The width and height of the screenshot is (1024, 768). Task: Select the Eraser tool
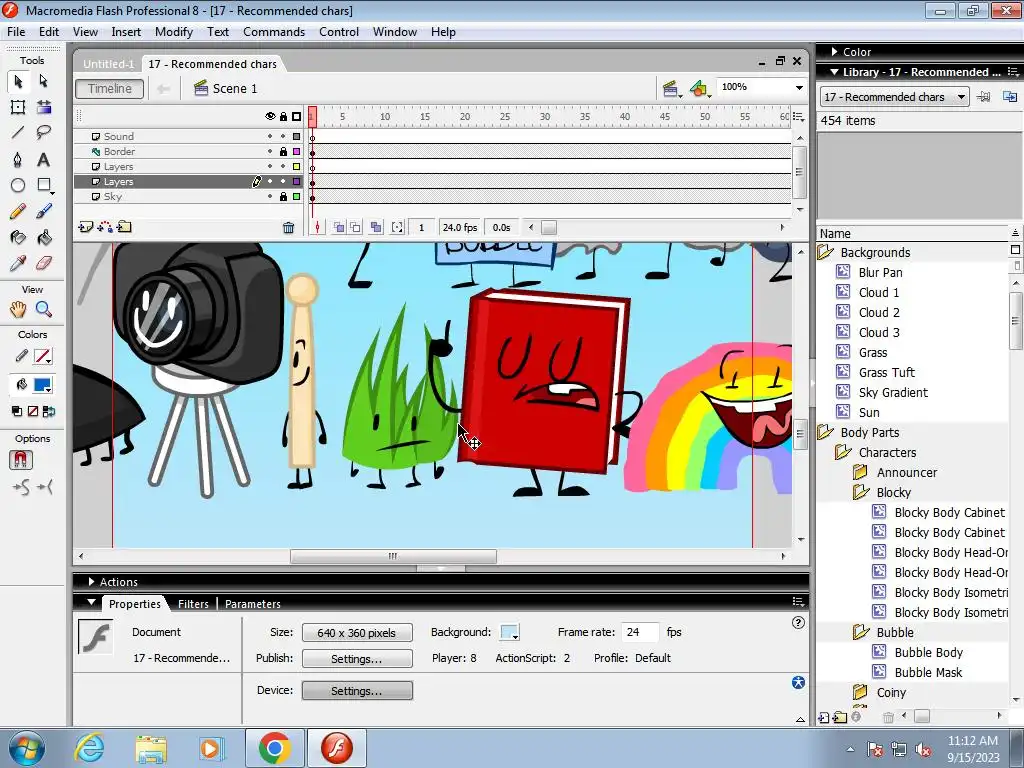click(44, 263)
